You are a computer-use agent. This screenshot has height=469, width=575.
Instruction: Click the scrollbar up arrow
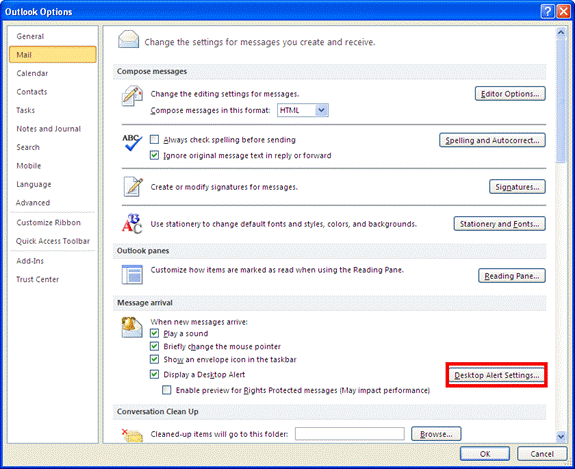[x=561, y=33]
